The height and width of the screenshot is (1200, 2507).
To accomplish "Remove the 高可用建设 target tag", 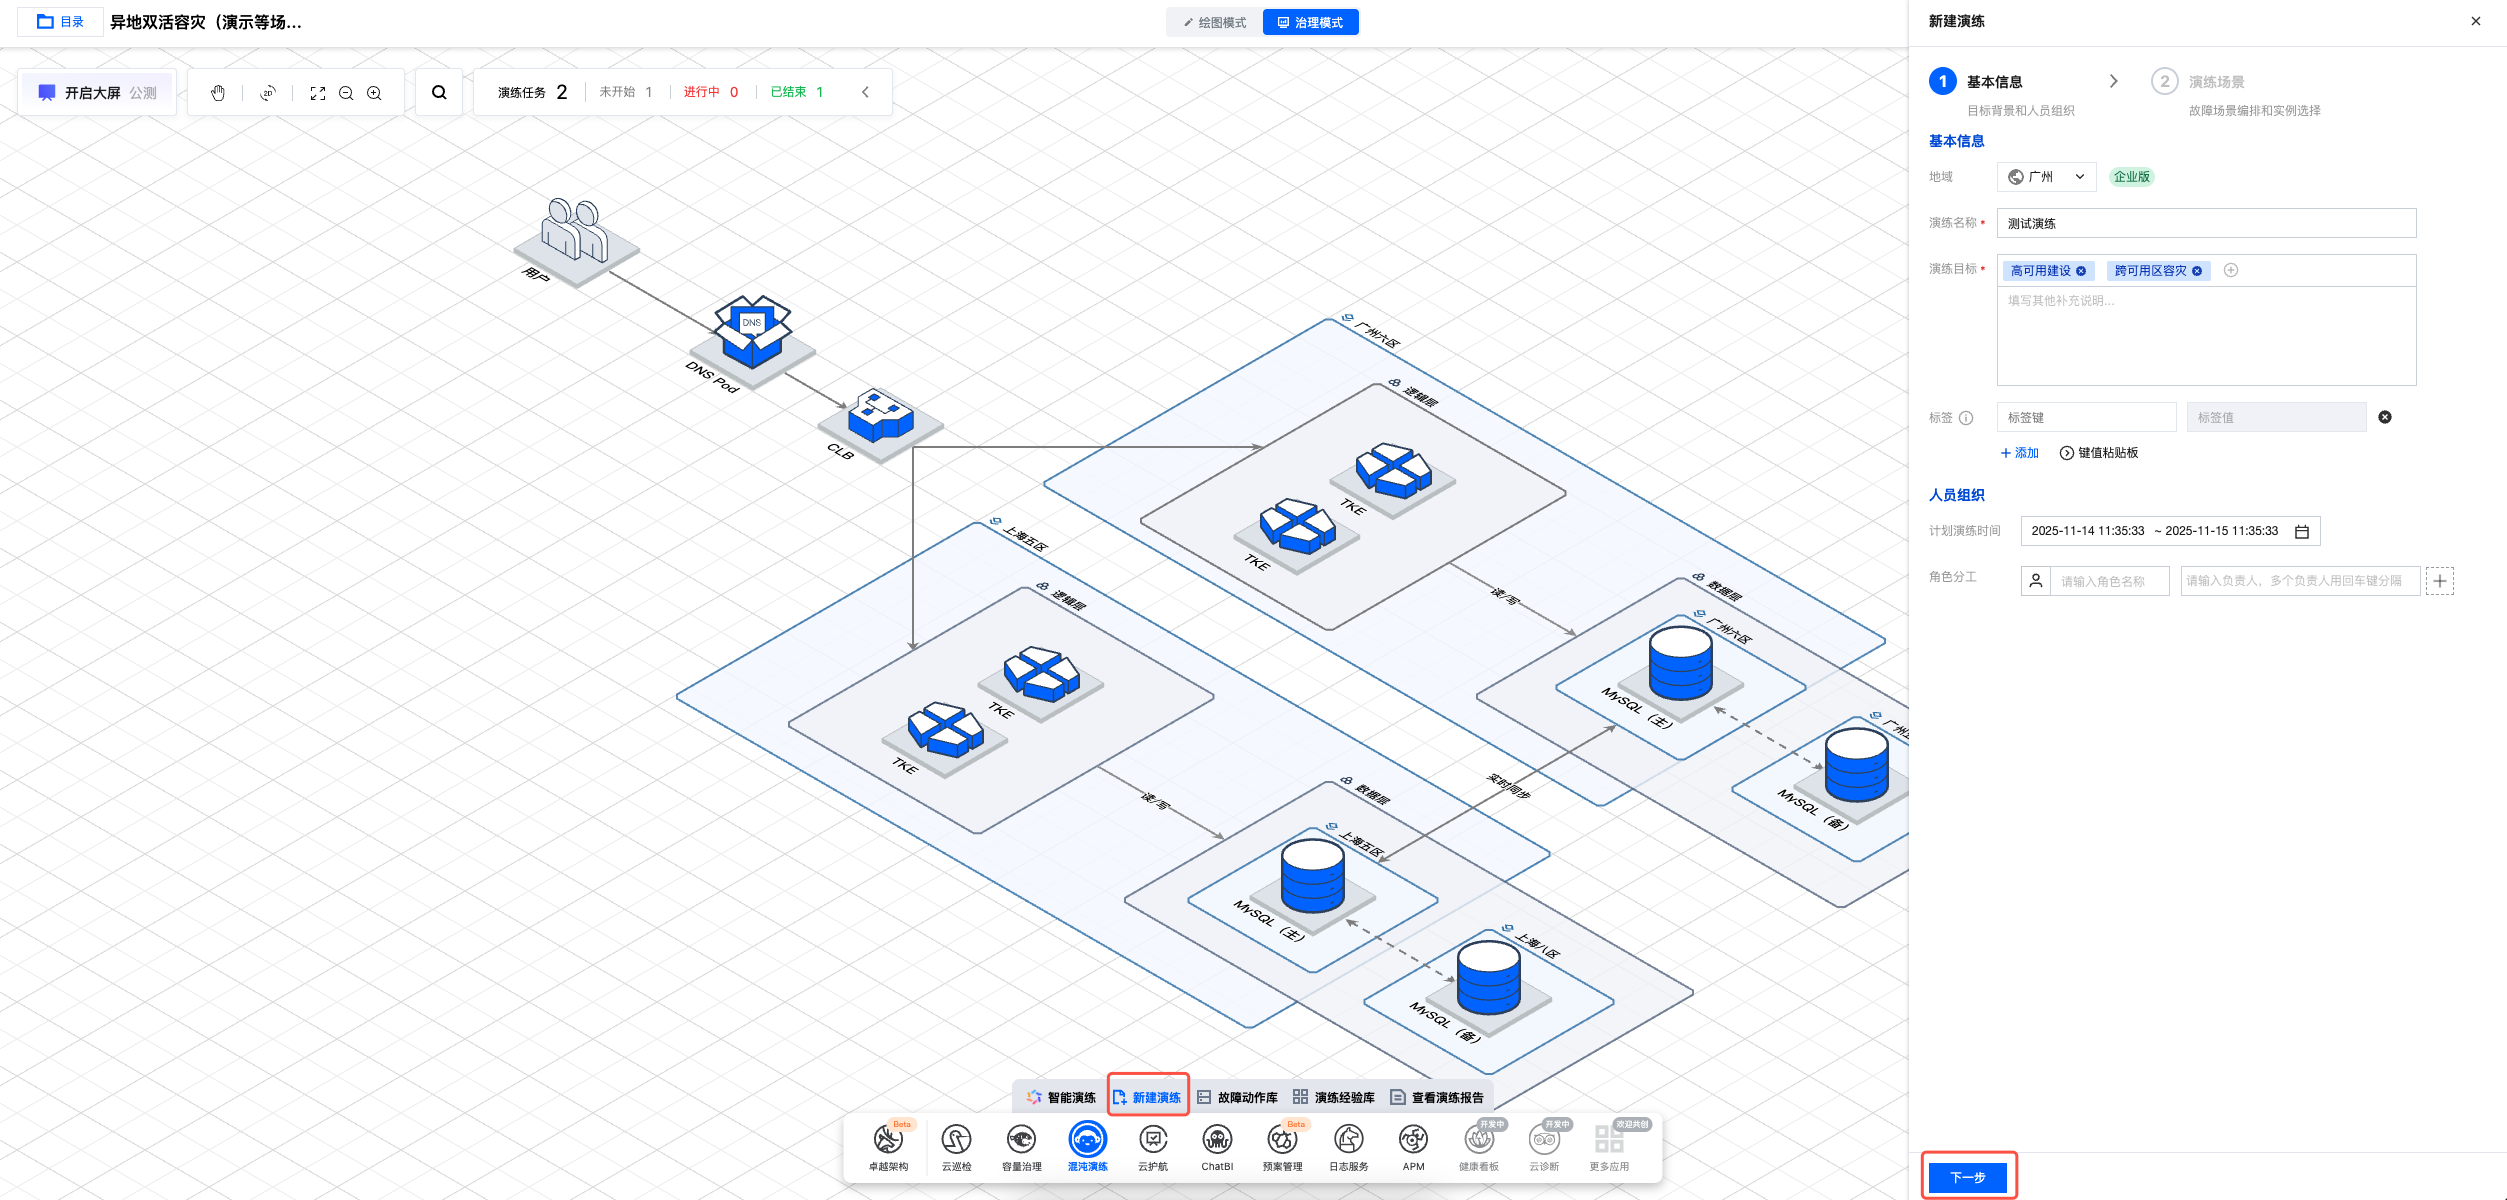I will (x=2081, y=271).
